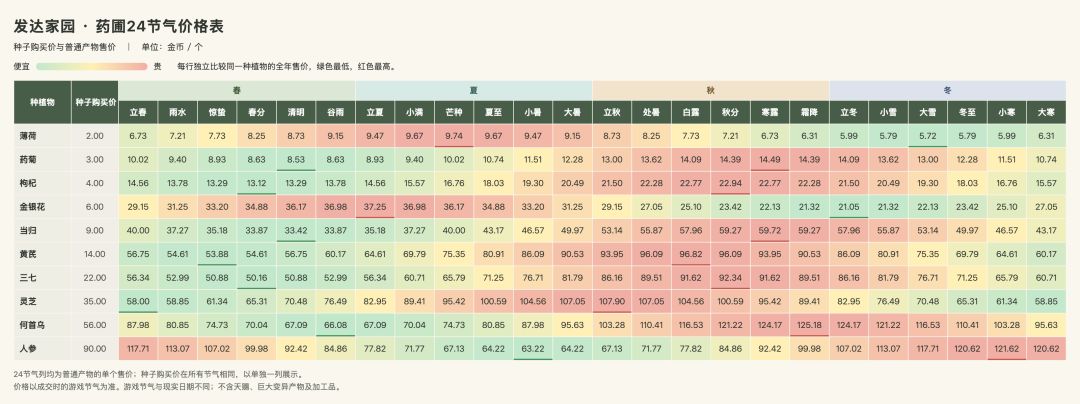Select the 药菊 row label

(x=42, y=160)
